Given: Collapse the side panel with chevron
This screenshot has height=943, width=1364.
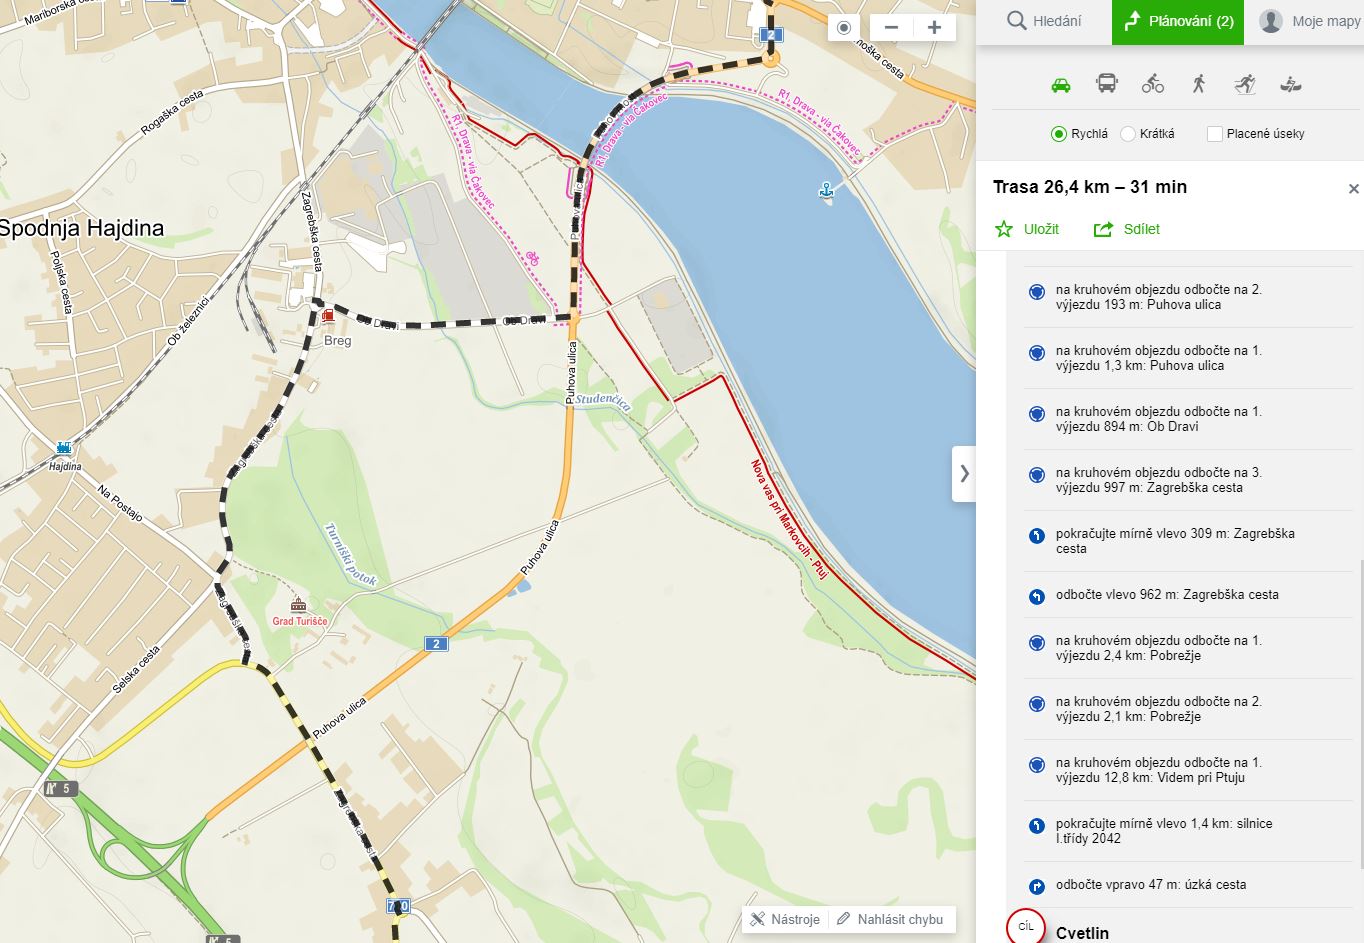Looking at the screenshot, I should point(964,474).
